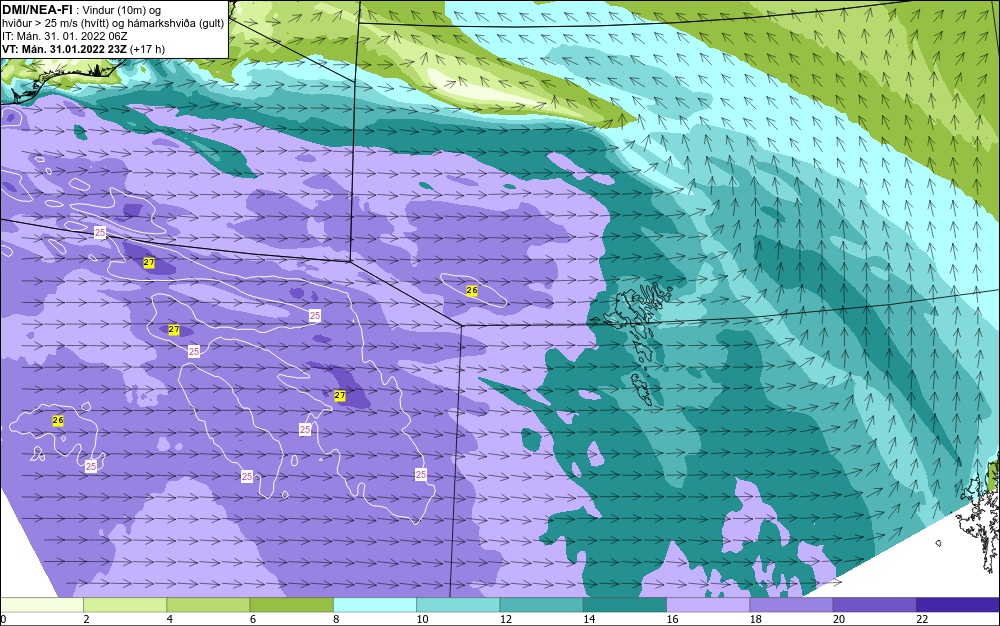Click the medium purple 18–20 m/s legend swatch
This screenshot has height=626, width=1000.
coord(791,605)
